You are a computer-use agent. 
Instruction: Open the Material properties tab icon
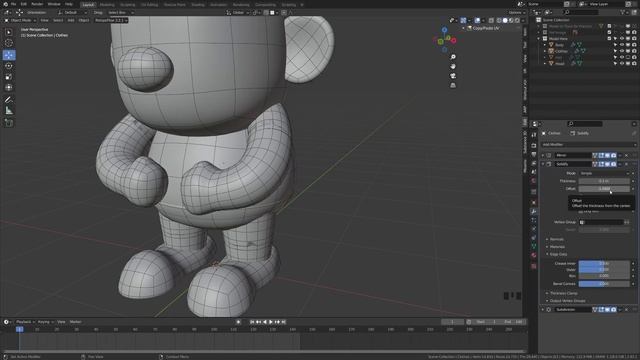(x=534, y=255)
